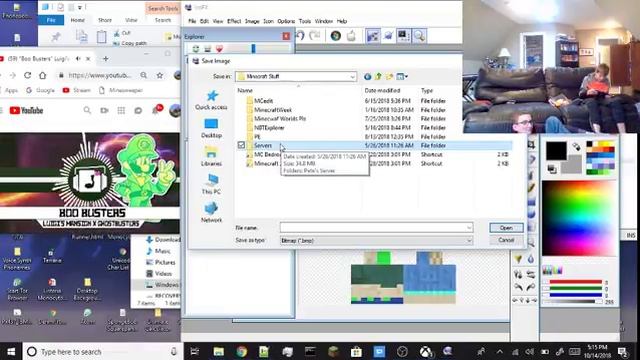Select Libraries in Save Image sidebar
Viewport: 640px width, 360px height.
tap(211, 156)
